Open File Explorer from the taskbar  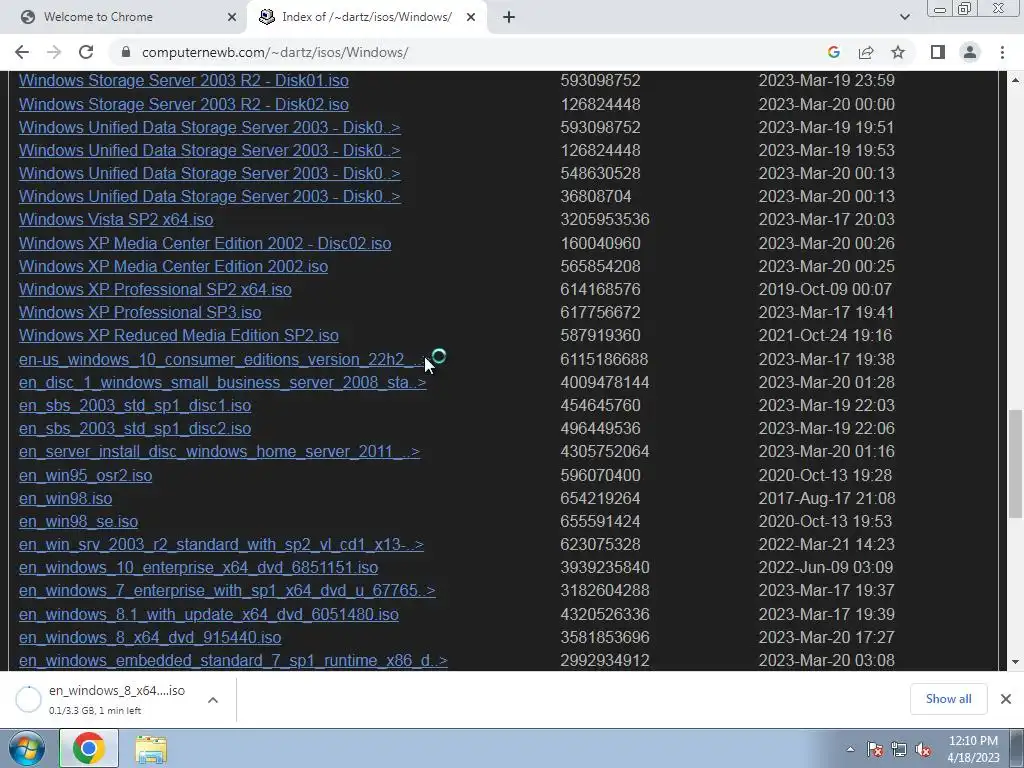point(151,750)
